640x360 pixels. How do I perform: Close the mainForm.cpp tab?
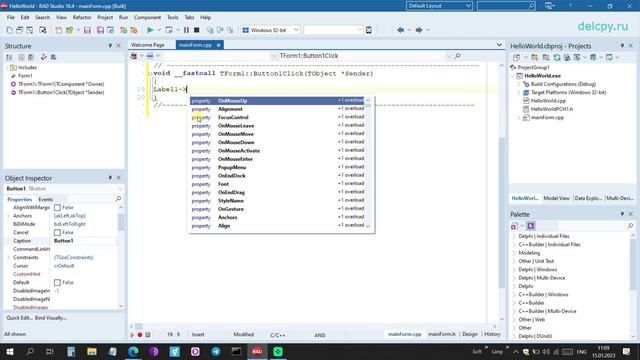pos(218,45)
